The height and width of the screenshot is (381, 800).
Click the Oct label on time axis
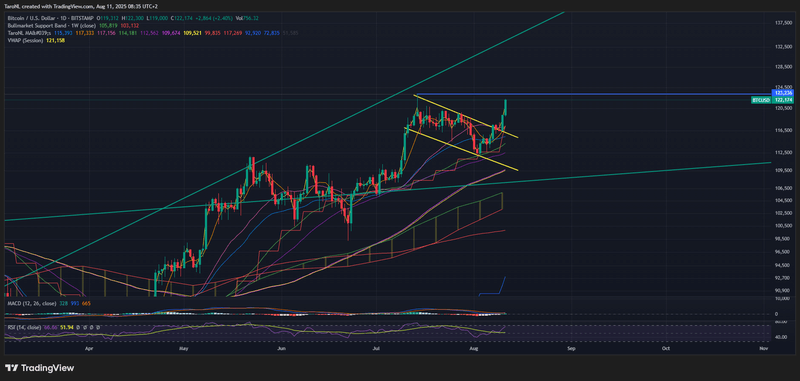(x=665, y=348)
